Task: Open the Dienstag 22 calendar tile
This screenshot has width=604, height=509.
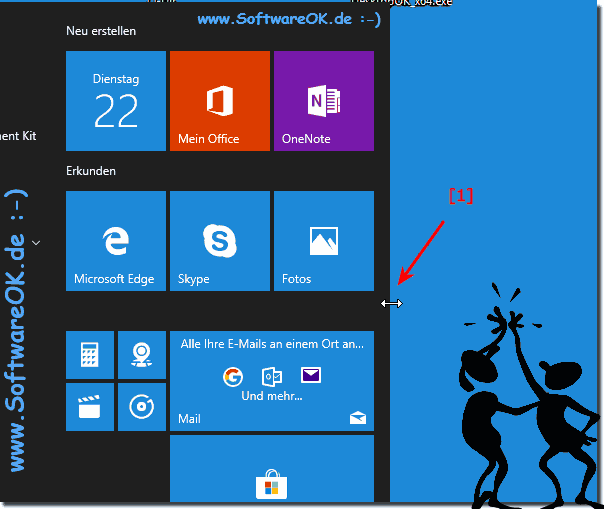Action: (116, 101)
